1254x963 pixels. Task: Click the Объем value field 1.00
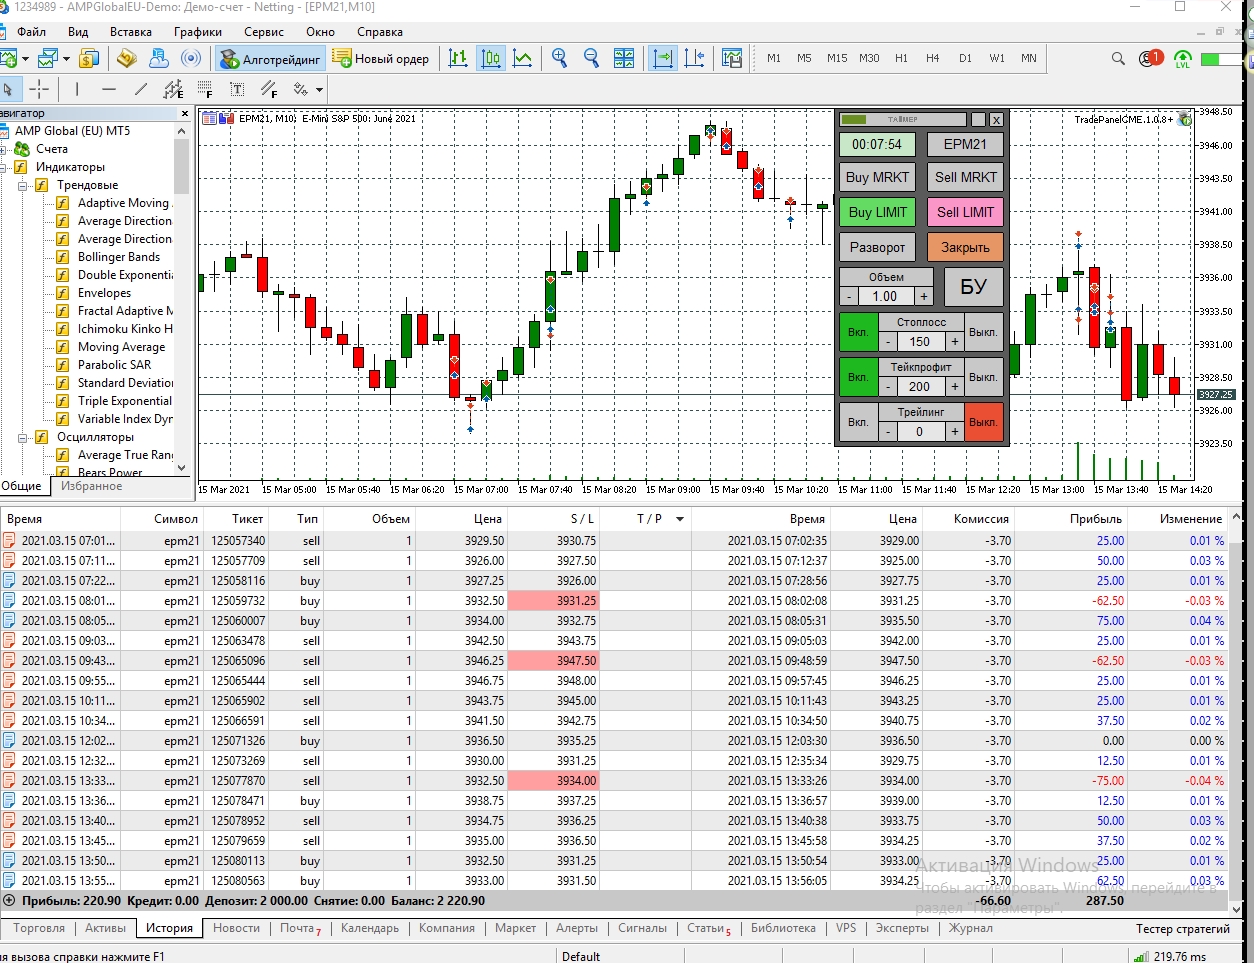point(886,297)
